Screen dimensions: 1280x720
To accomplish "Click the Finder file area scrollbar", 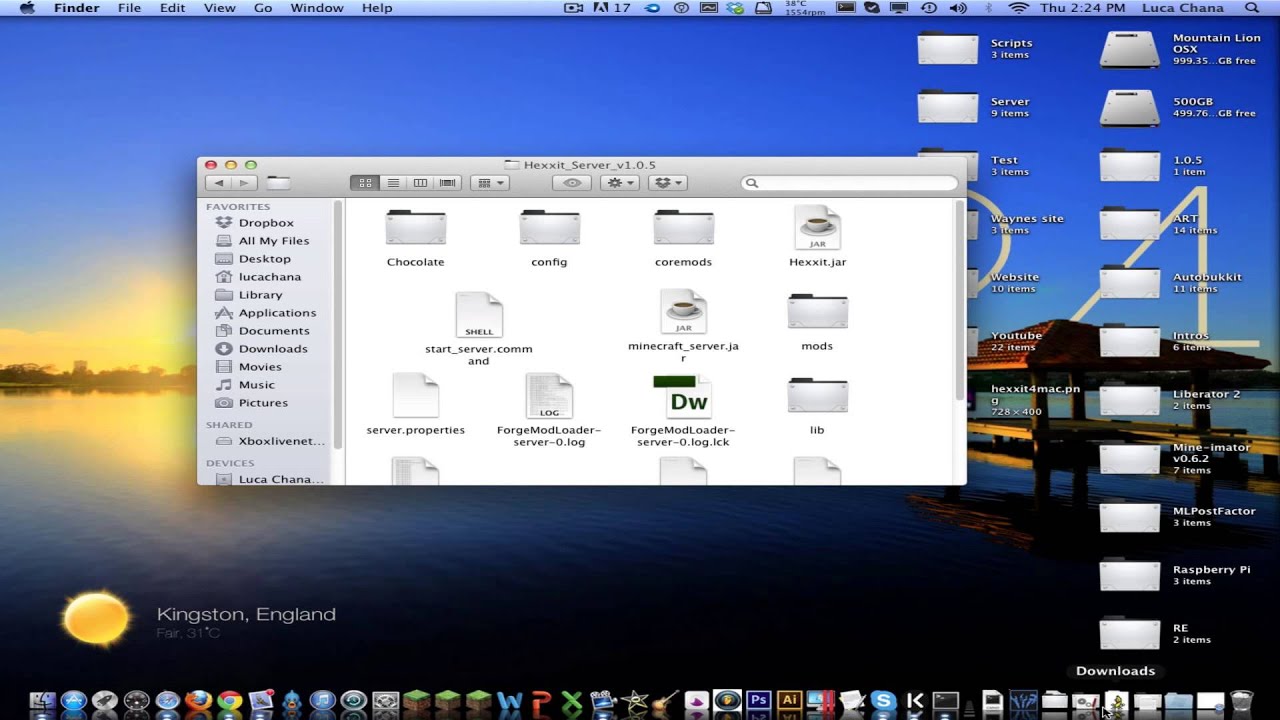I will [960, 300].
